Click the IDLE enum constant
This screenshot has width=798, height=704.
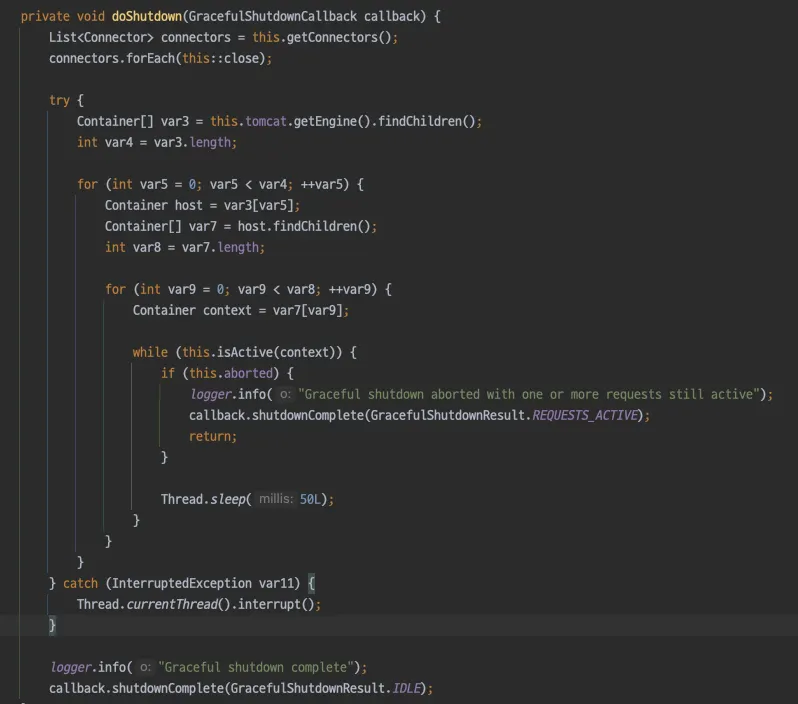click(x=406, y=689)
